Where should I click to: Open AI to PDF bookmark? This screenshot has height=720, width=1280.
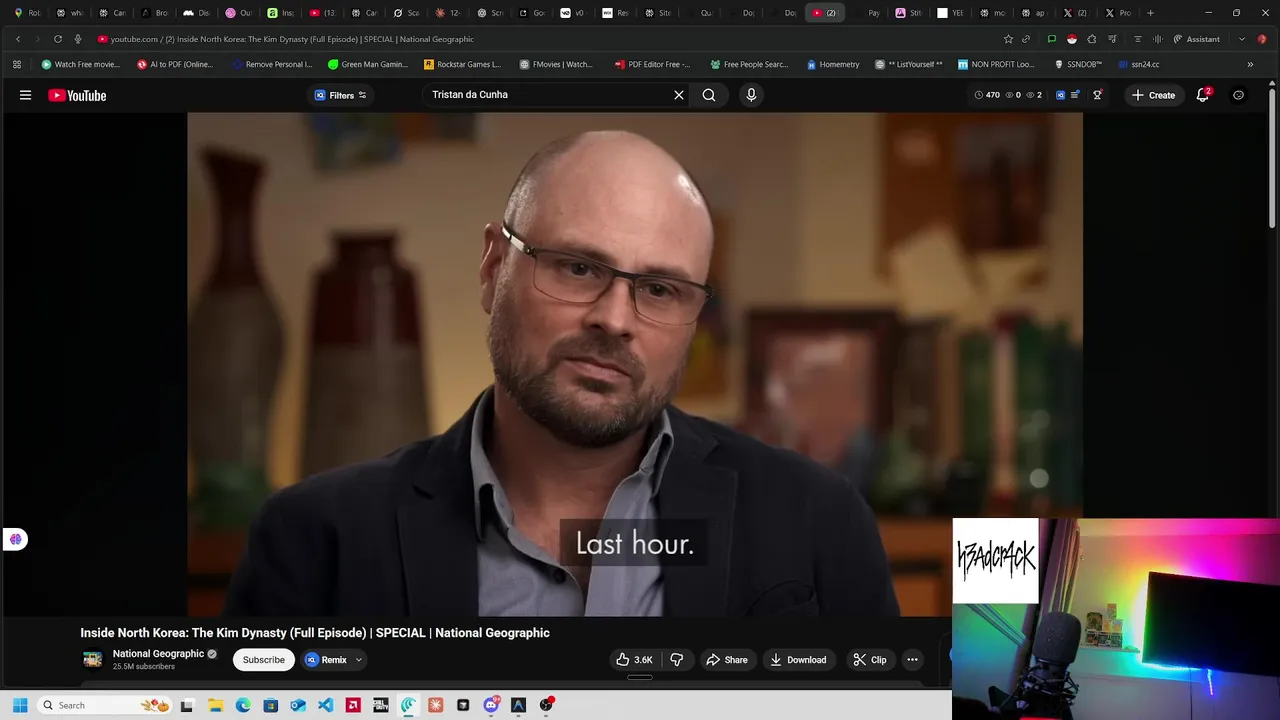point(175,64)
